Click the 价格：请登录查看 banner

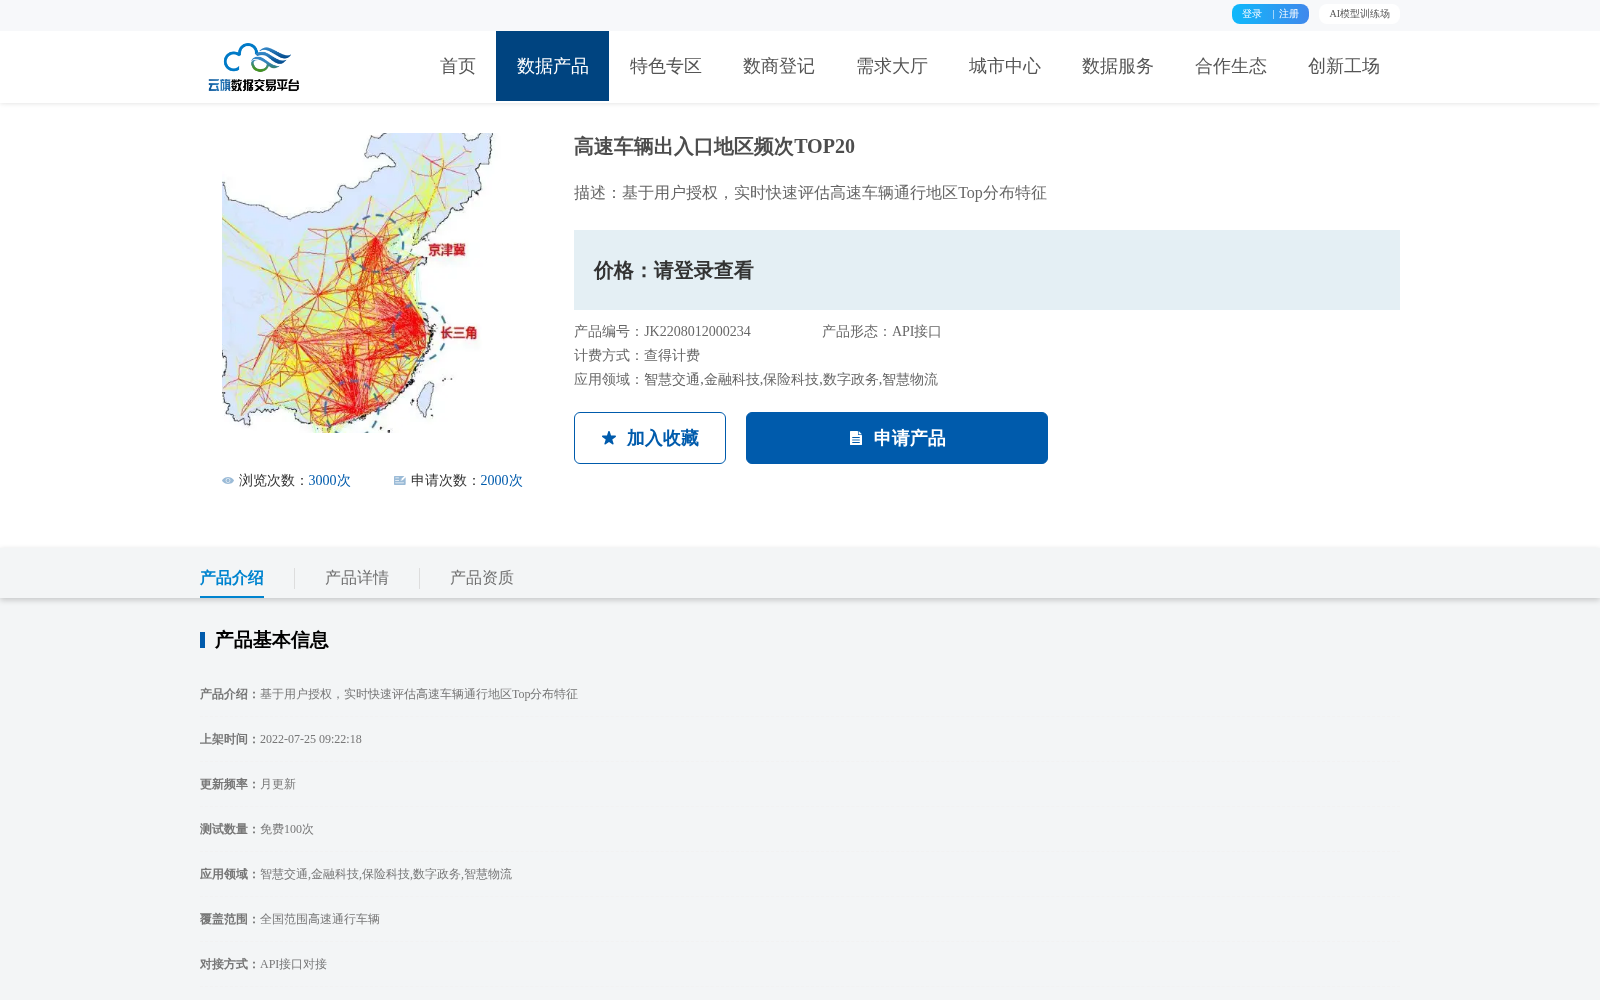987,270
